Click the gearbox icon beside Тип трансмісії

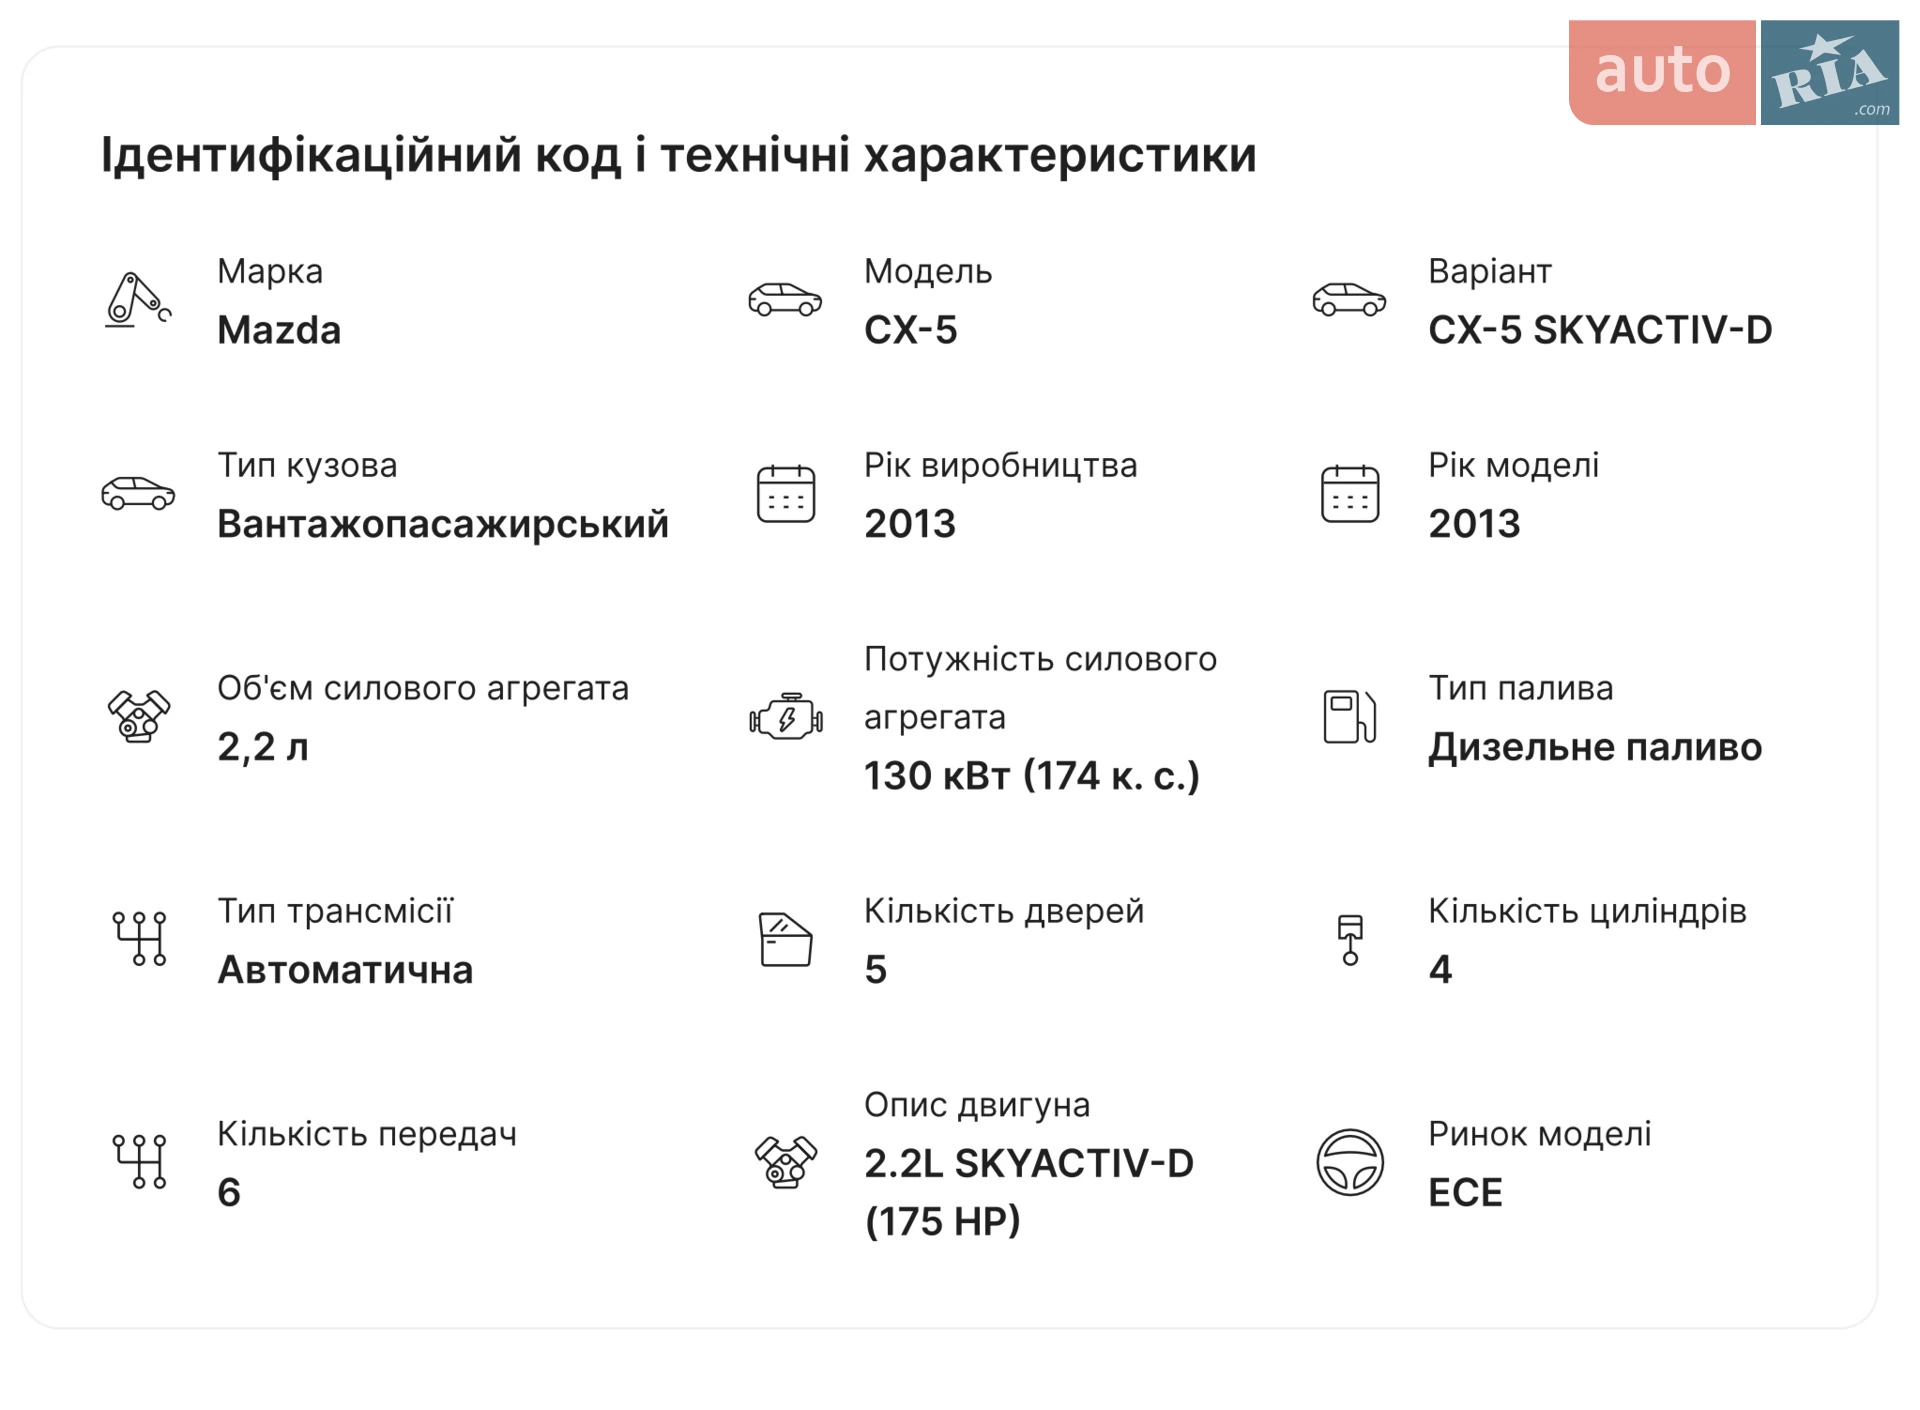pos(139,939)
